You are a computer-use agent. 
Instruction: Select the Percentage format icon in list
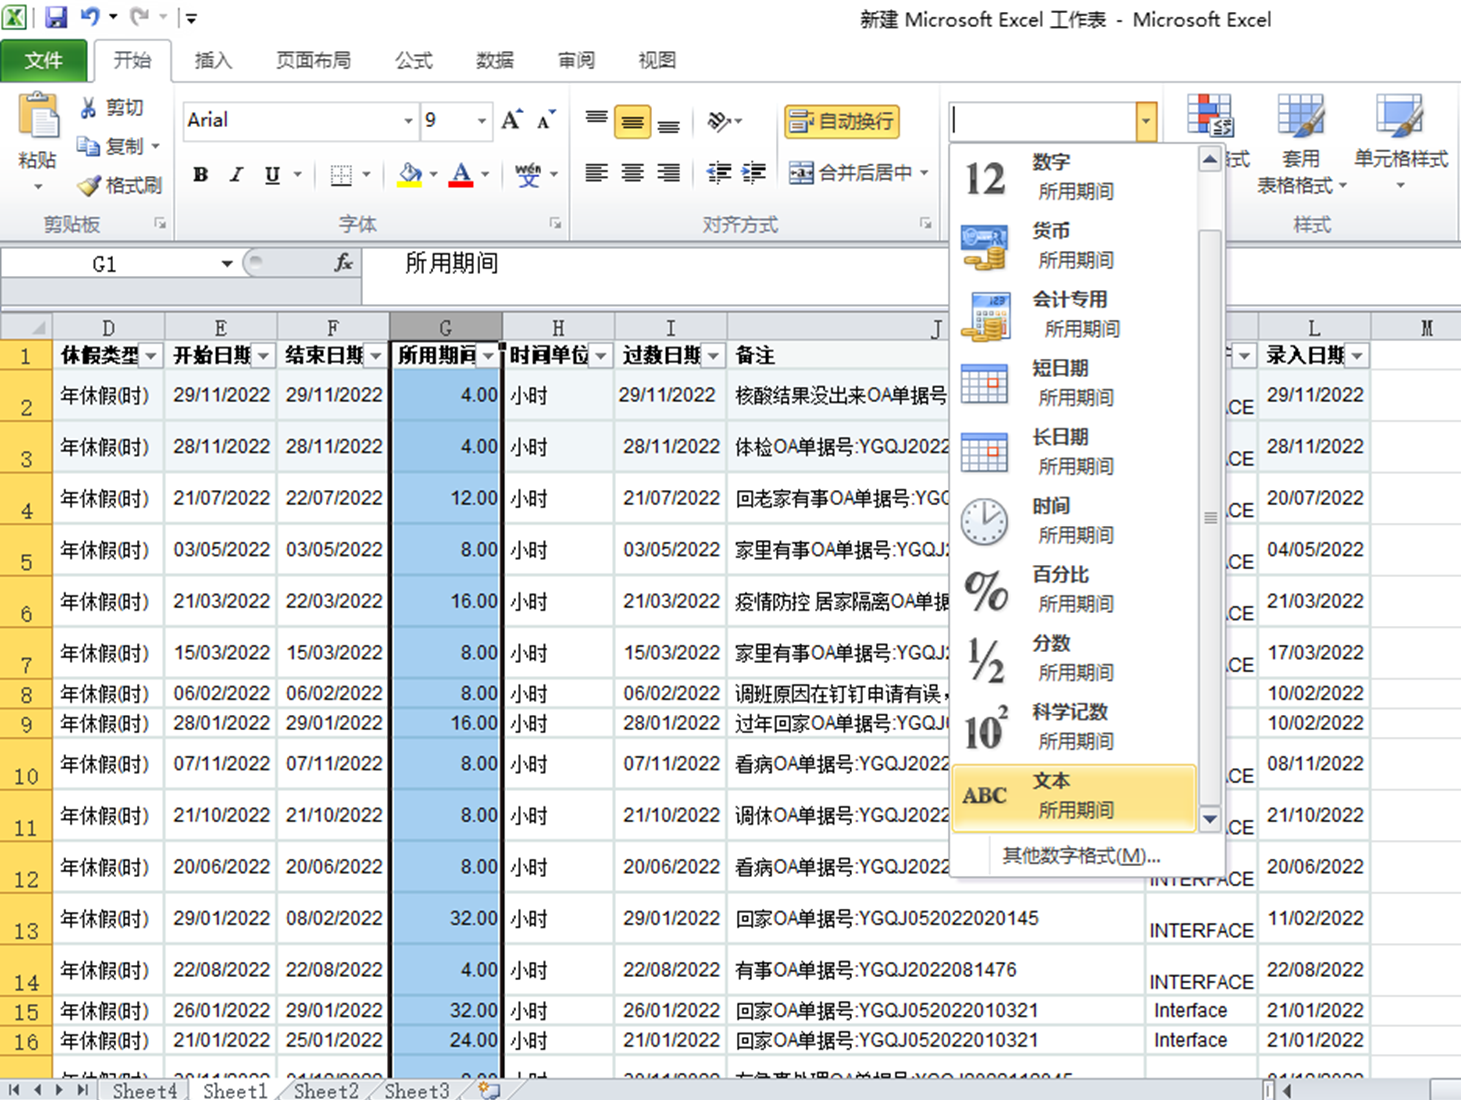coord(985,590)
